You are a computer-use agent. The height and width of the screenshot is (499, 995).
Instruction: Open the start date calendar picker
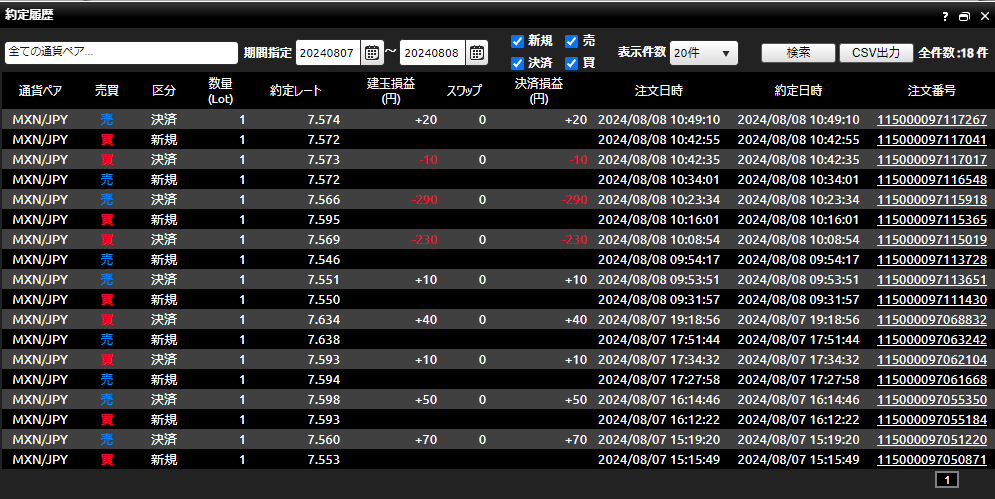[x=372, y=53]
